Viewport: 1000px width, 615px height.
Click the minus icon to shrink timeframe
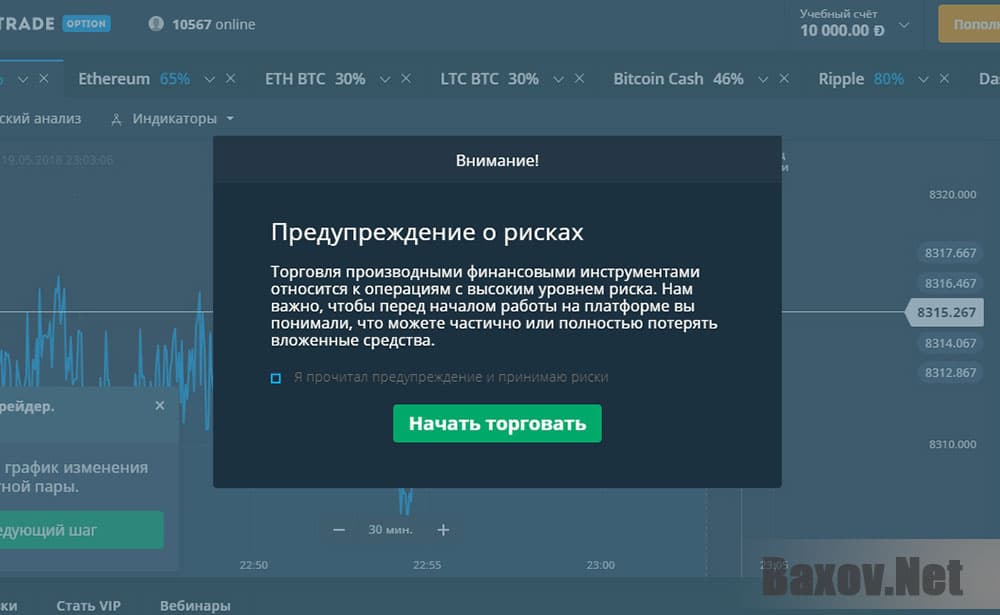338,530
